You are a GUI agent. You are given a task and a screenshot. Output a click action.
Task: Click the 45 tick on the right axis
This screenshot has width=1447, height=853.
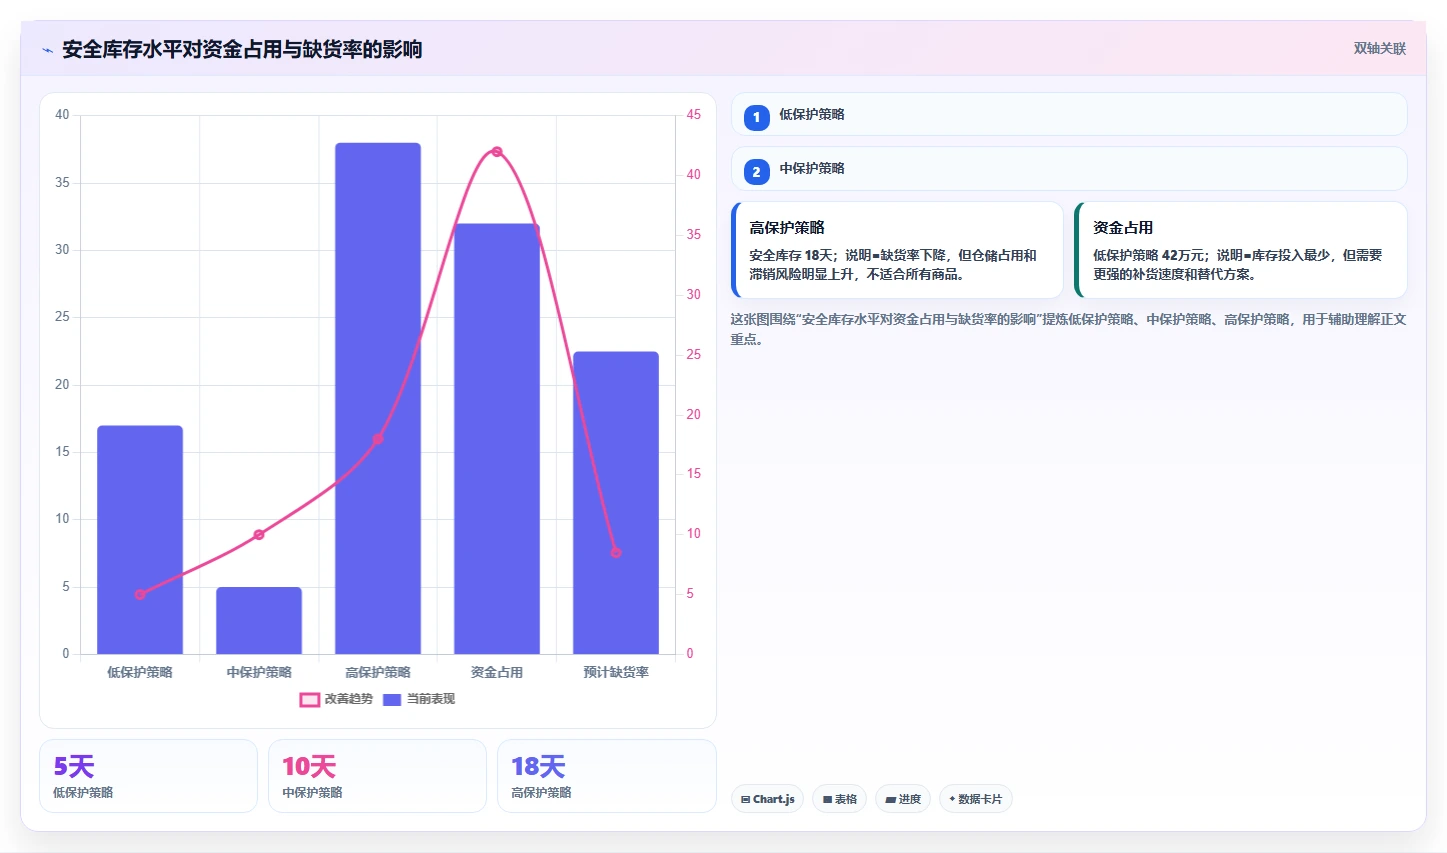pos(693,115)
